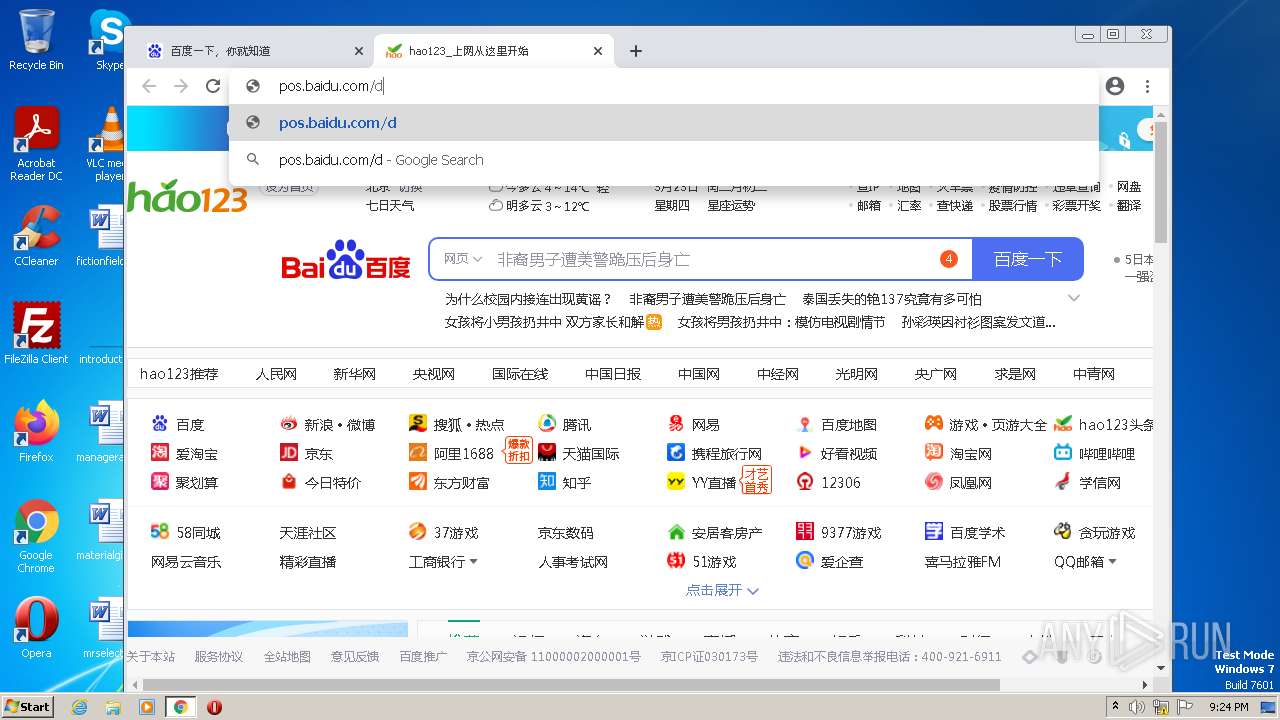
Task: Open 新华网 link
Action: point(354,374)
